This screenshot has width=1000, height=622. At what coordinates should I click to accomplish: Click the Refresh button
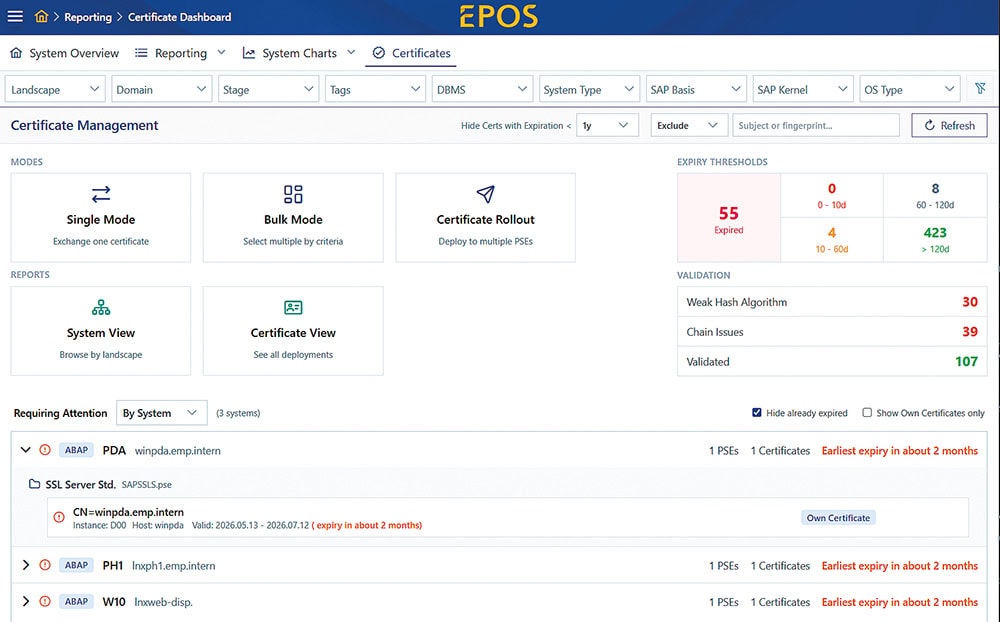point(949,125)
